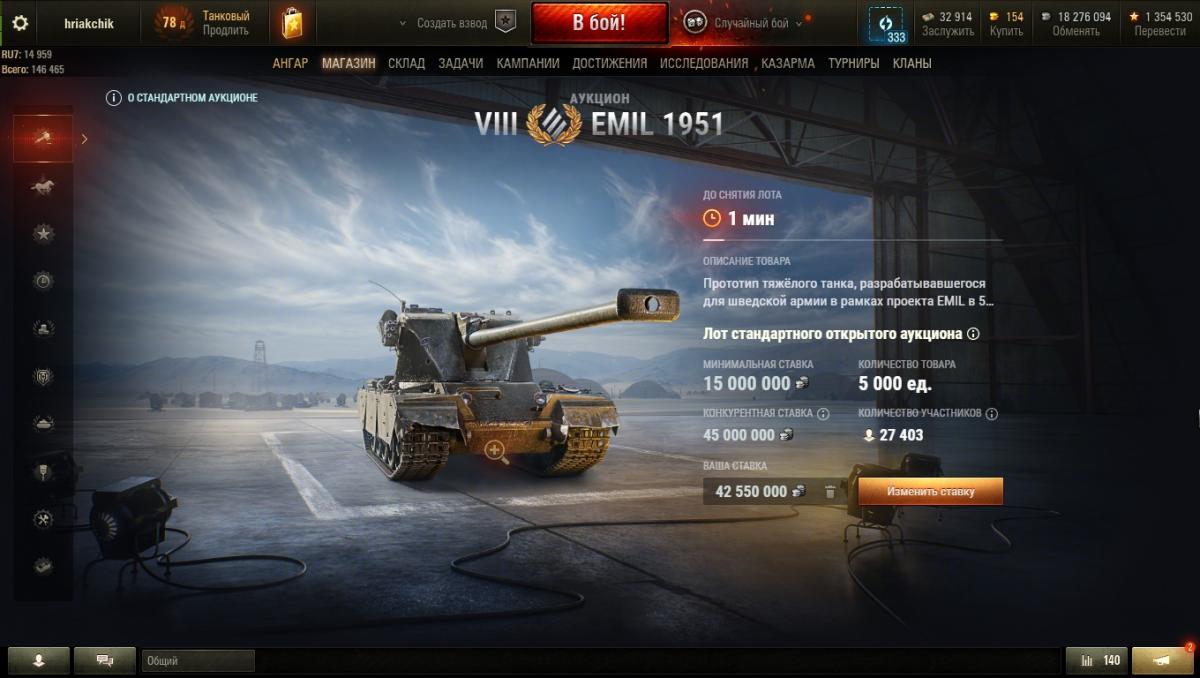Click the Изменить ставку button
This screenshot has width=1200, height=678.
click(930, 491)
